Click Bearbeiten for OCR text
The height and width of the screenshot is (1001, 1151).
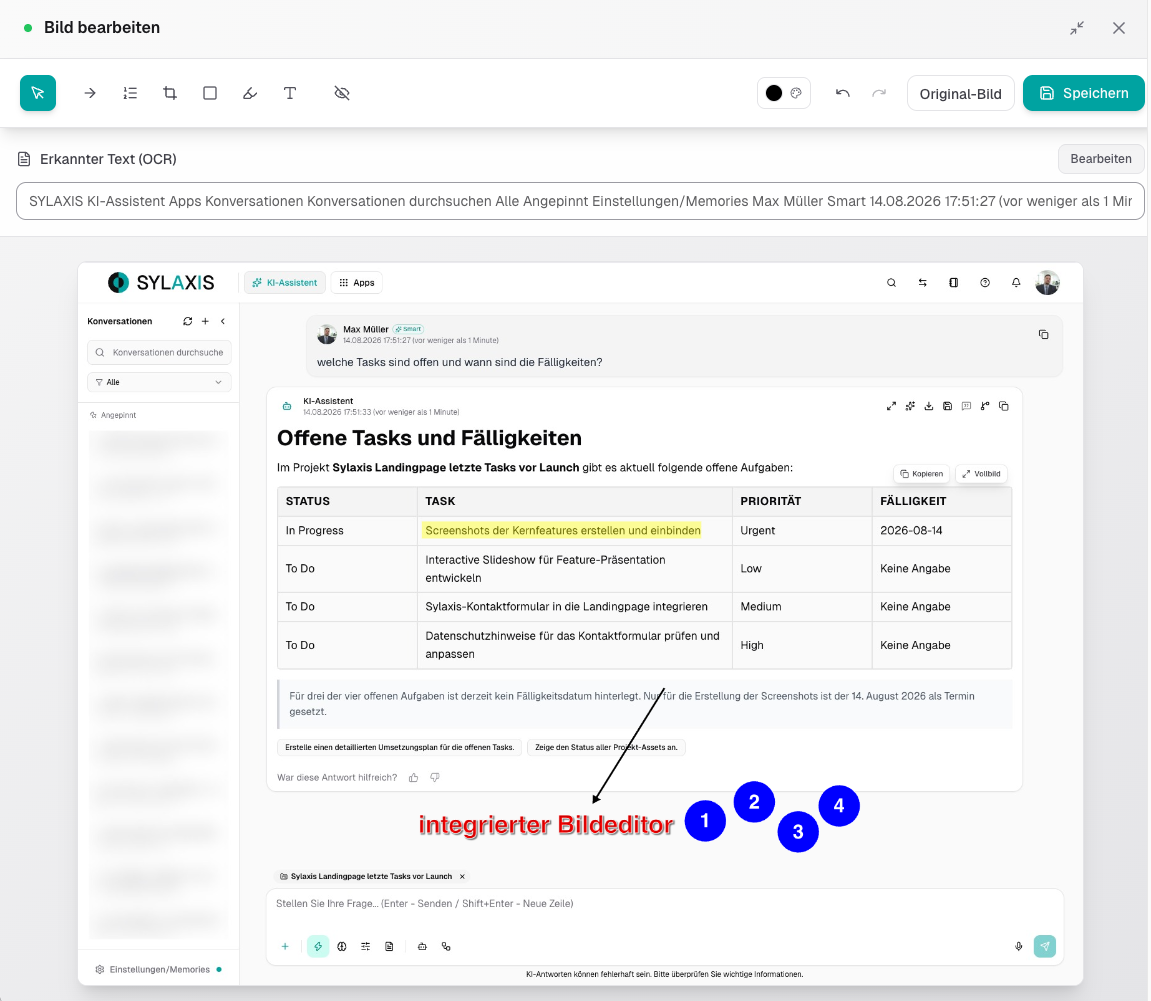click(x=1100, y=159)
